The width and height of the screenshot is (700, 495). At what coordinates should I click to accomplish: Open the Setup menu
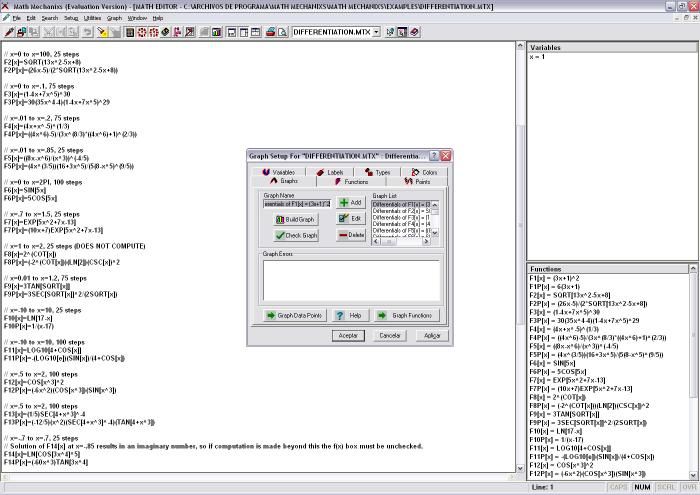71,18
